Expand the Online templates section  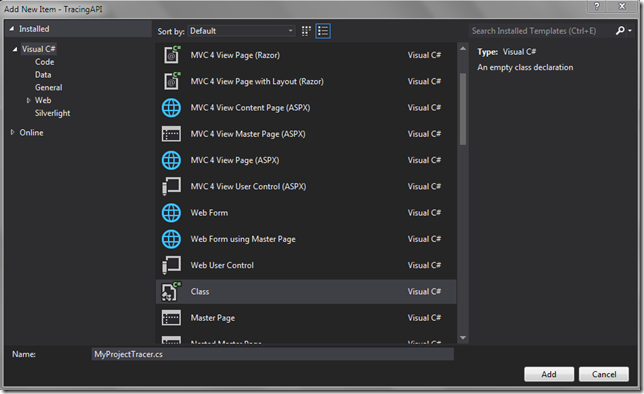[12, 132]
